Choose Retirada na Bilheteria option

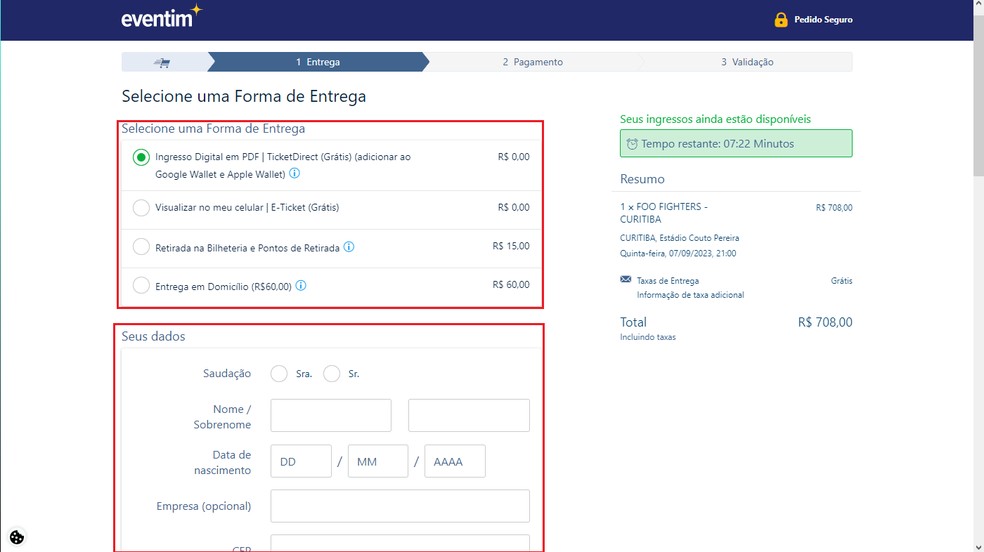tap(141, 247)
